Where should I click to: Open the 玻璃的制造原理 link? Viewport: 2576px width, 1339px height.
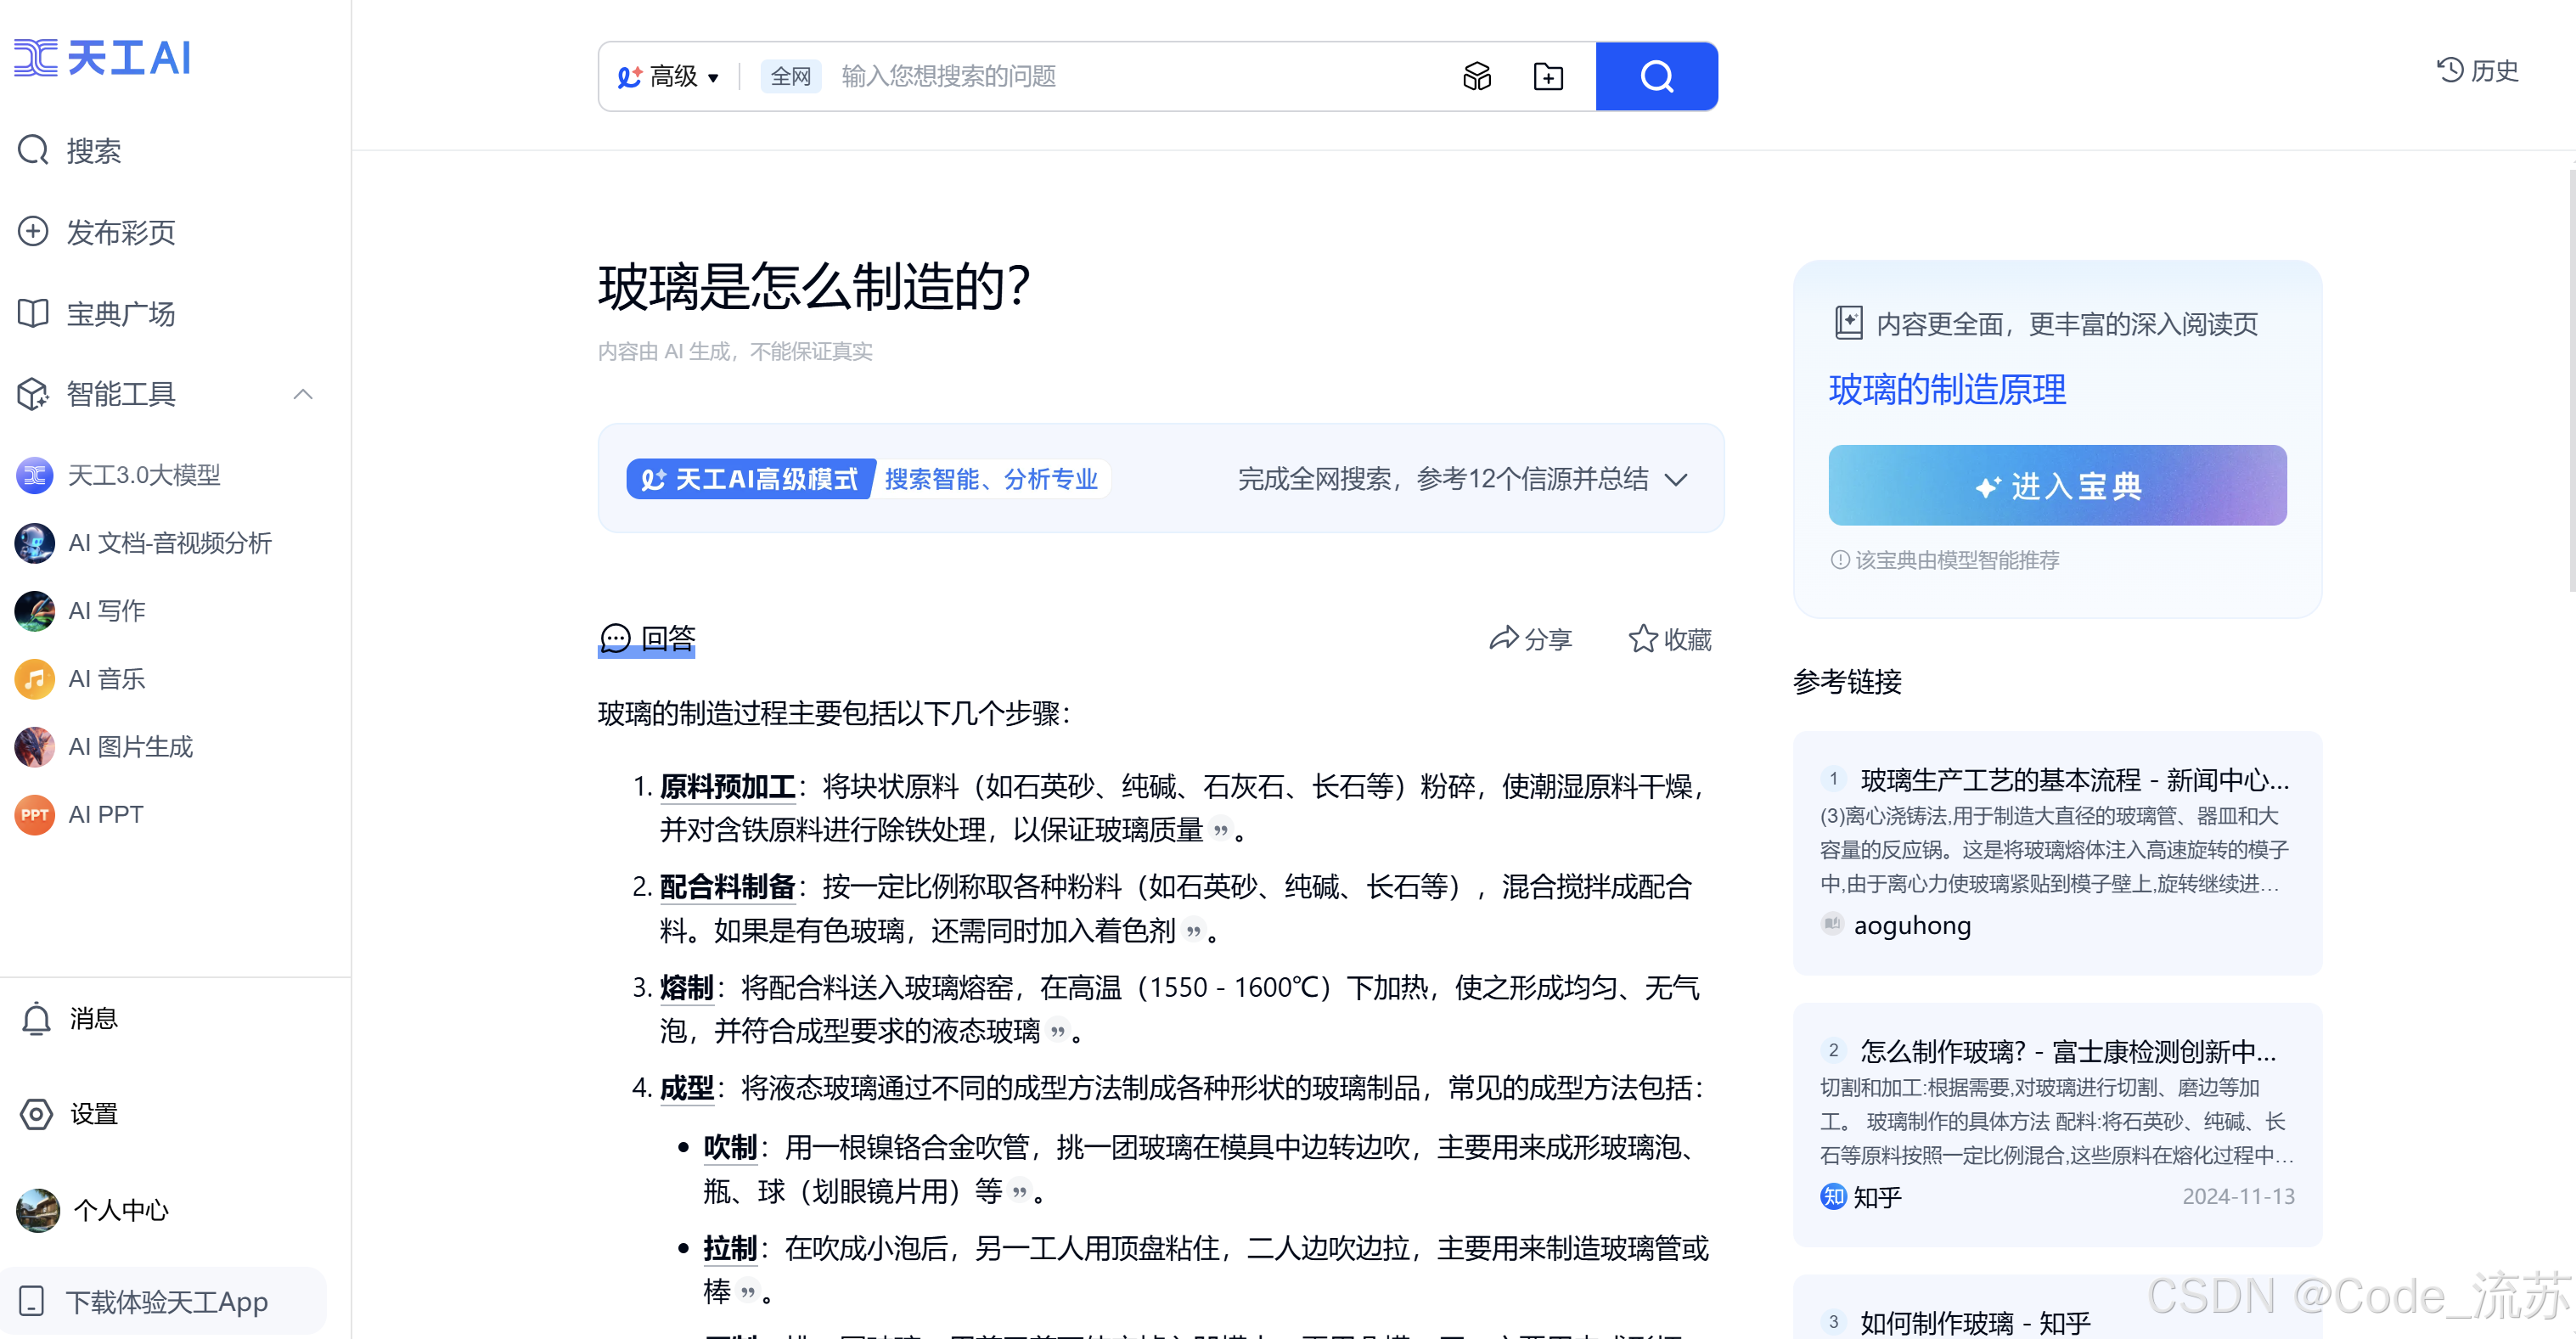coord(1947,390)
